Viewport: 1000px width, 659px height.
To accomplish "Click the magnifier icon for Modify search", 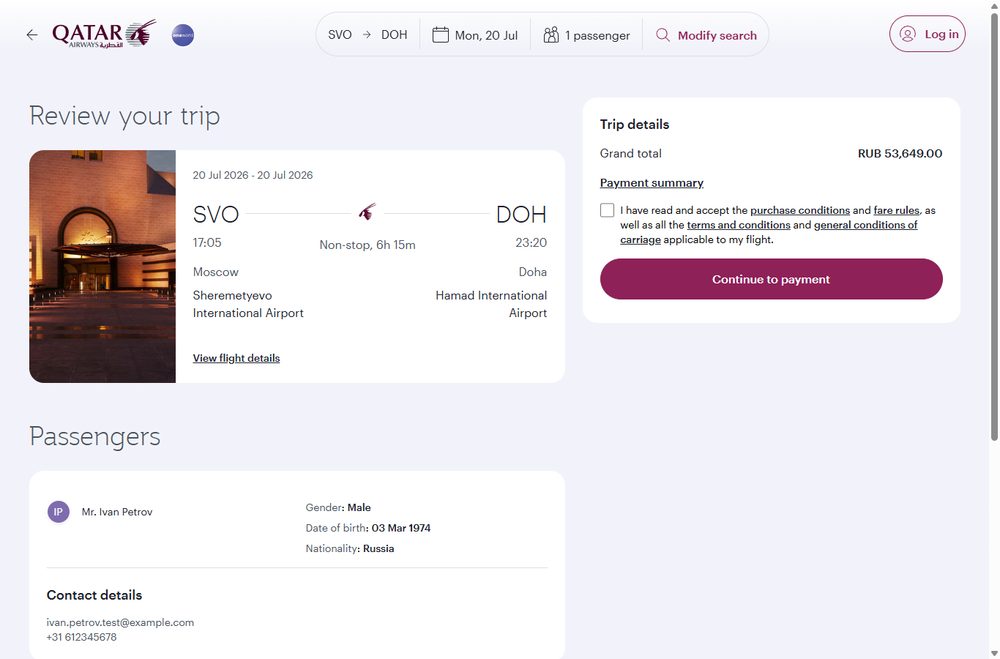I will coord(663,35).
